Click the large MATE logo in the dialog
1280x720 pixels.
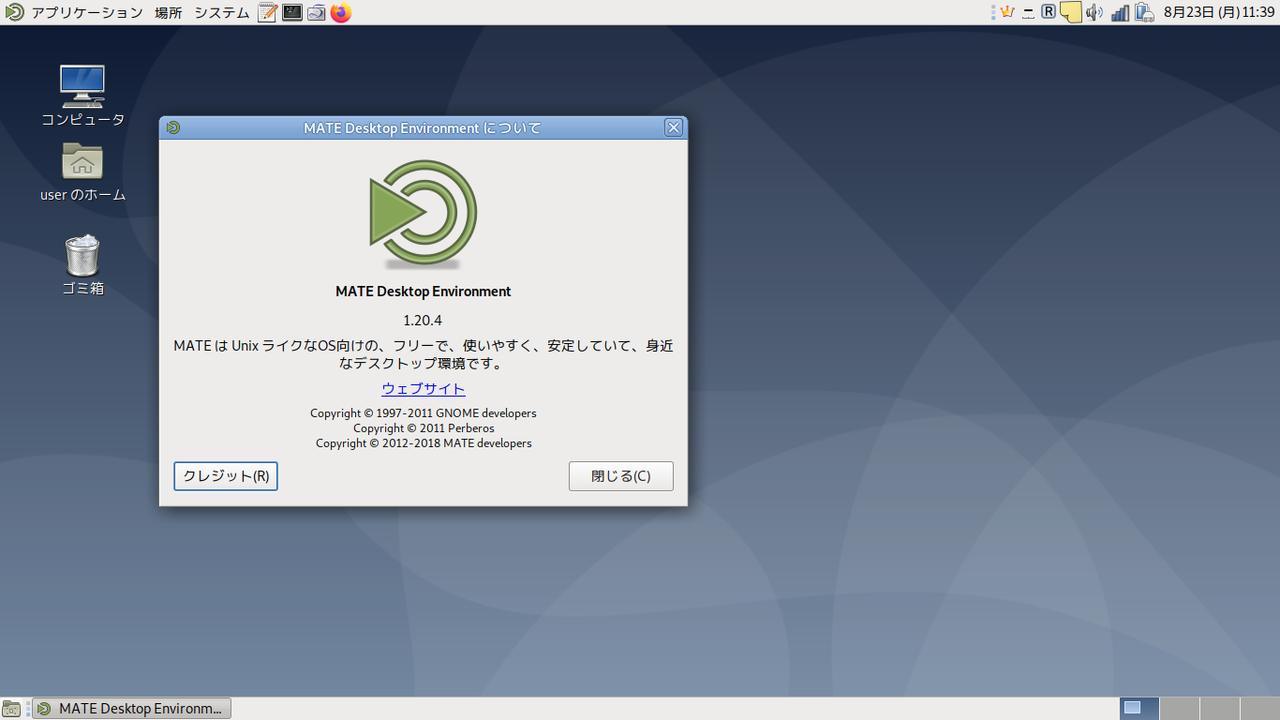pos(423,214)
